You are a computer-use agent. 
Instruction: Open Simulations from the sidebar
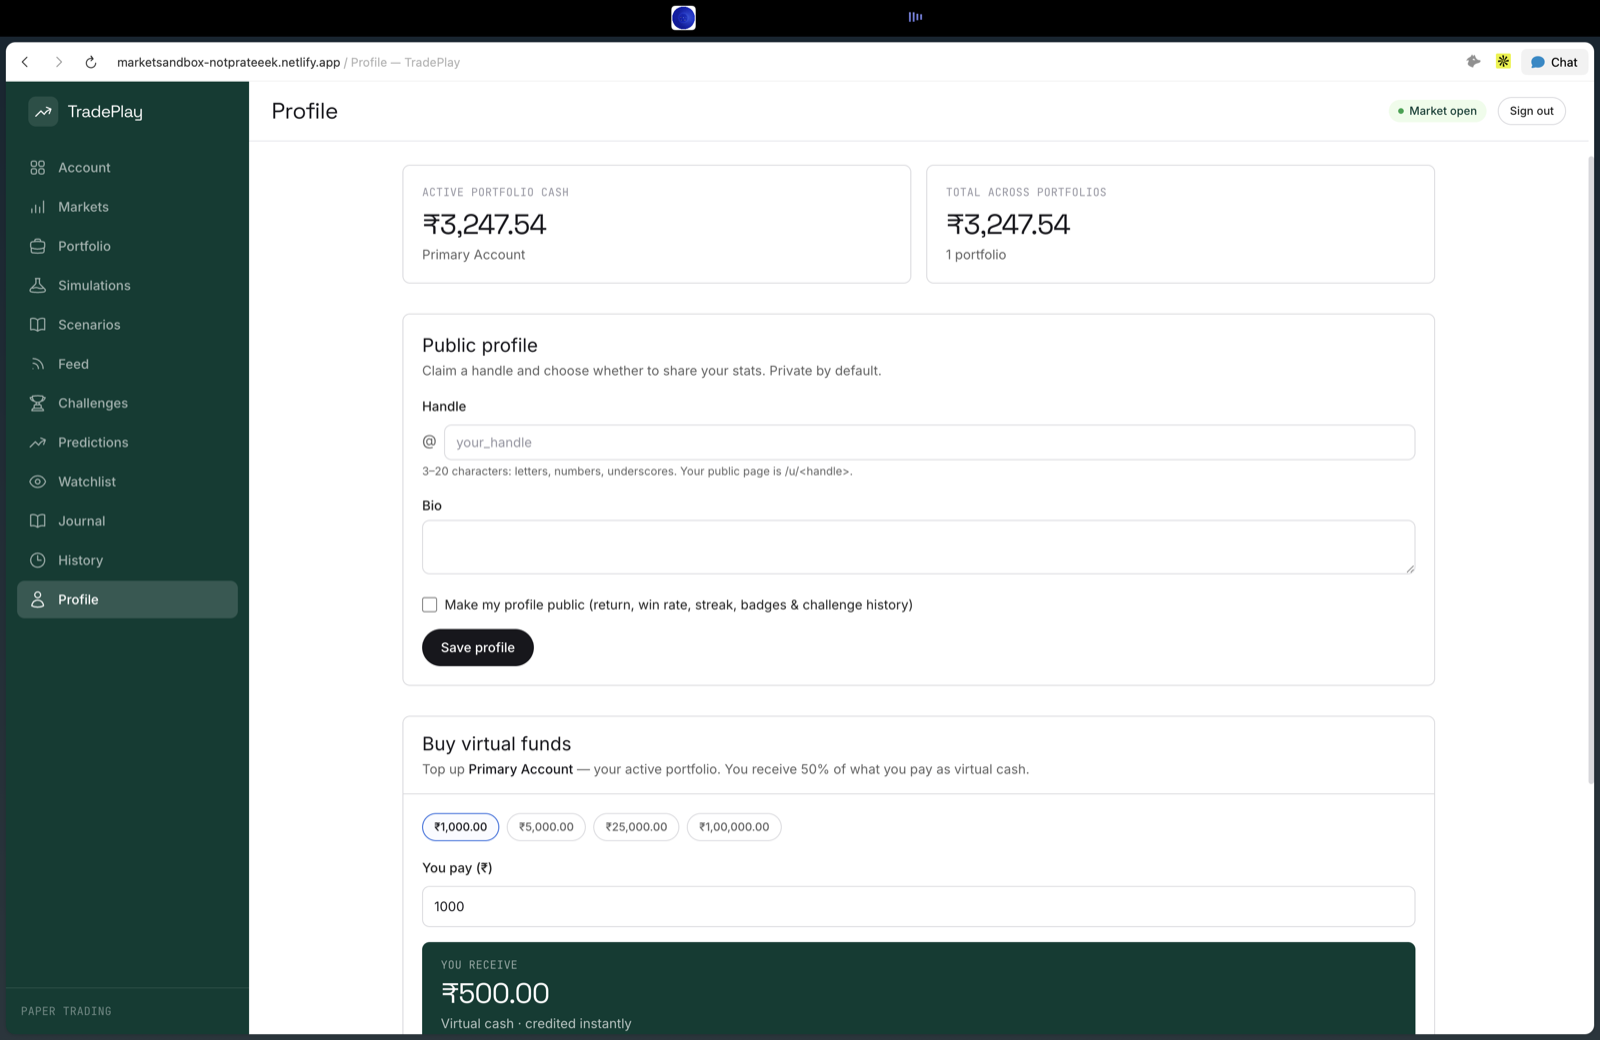127,285
